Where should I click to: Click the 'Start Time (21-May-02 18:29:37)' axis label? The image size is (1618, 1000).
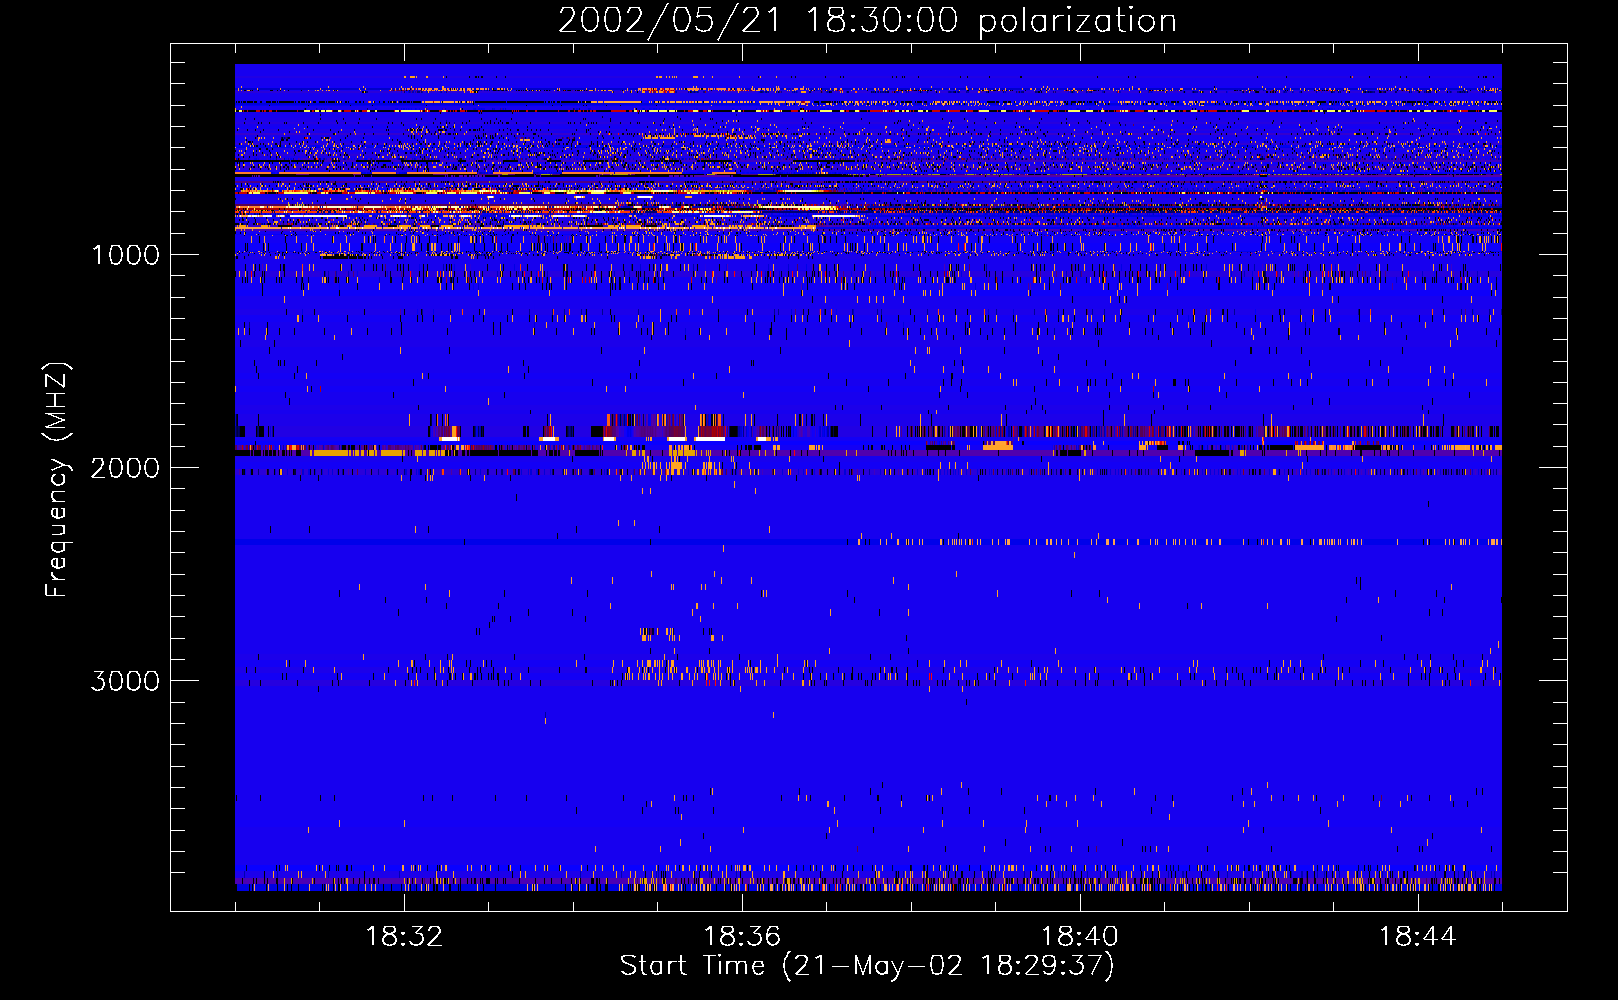pyautogui.click(x=867, y=966)
